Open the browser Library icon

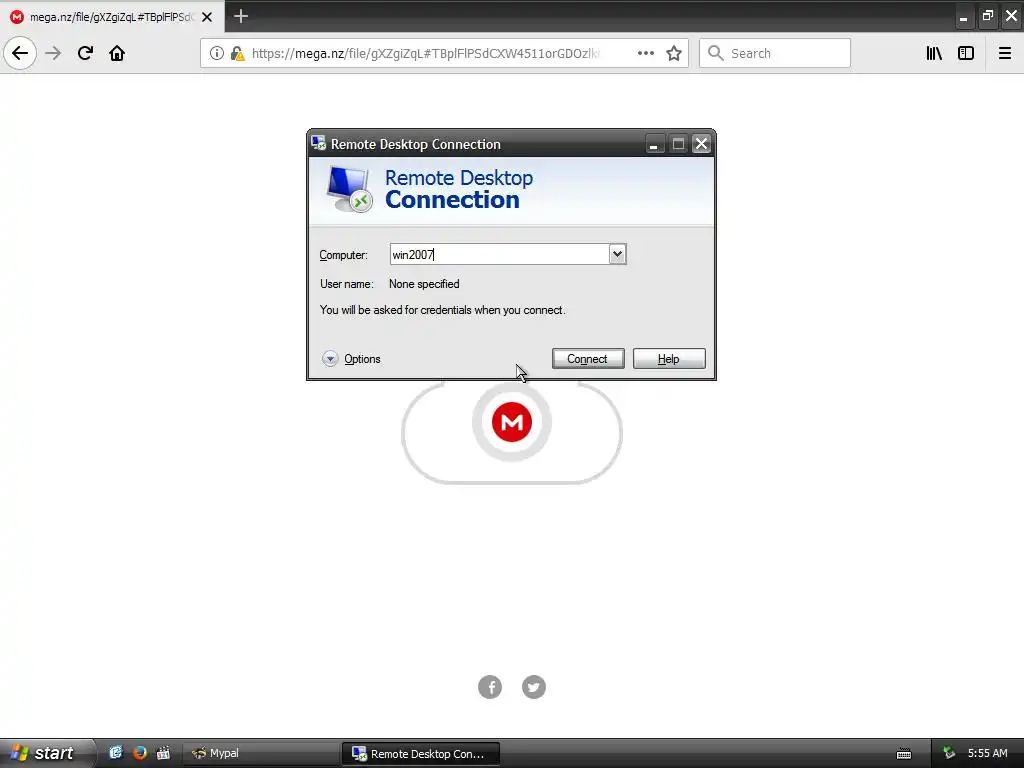934,54
